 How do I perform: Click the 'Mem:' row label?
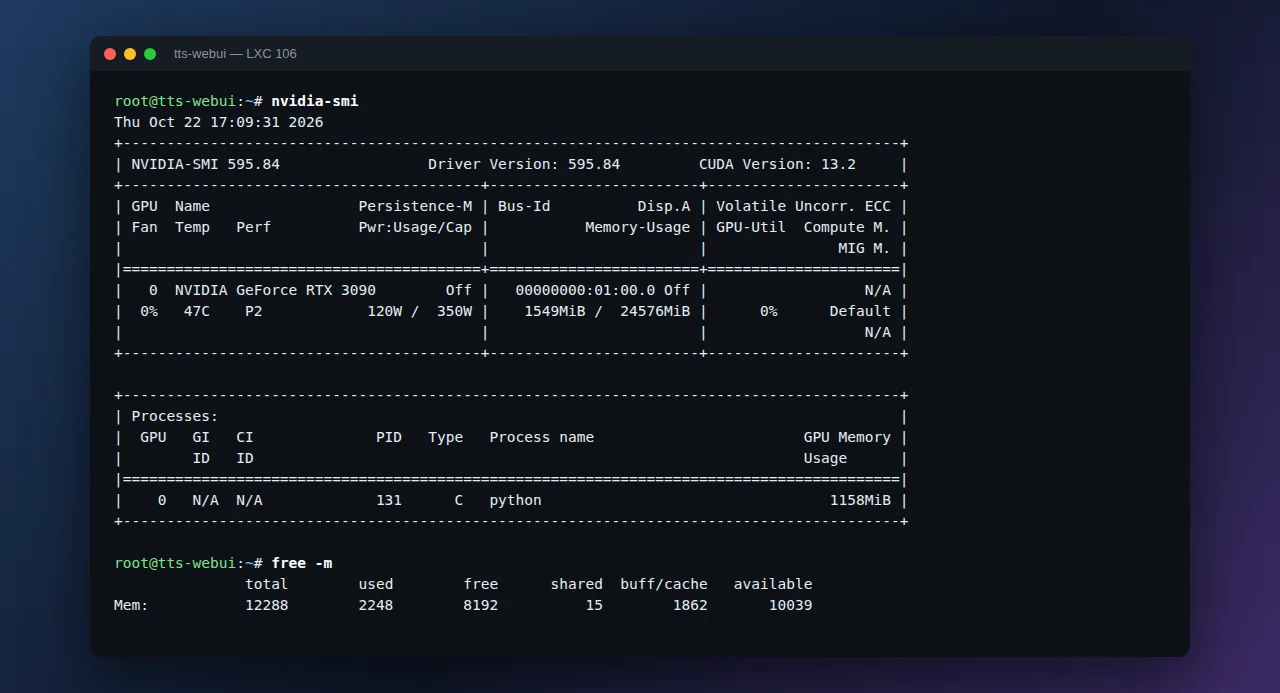tap(132, 605)
